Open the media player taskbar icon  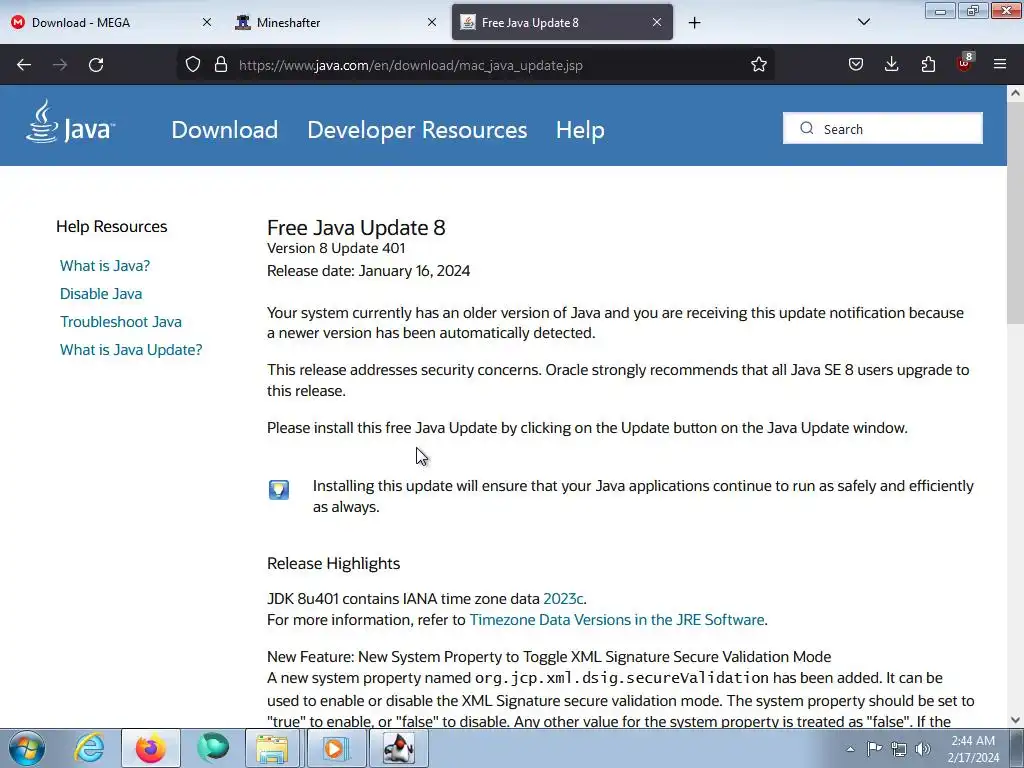335,748
